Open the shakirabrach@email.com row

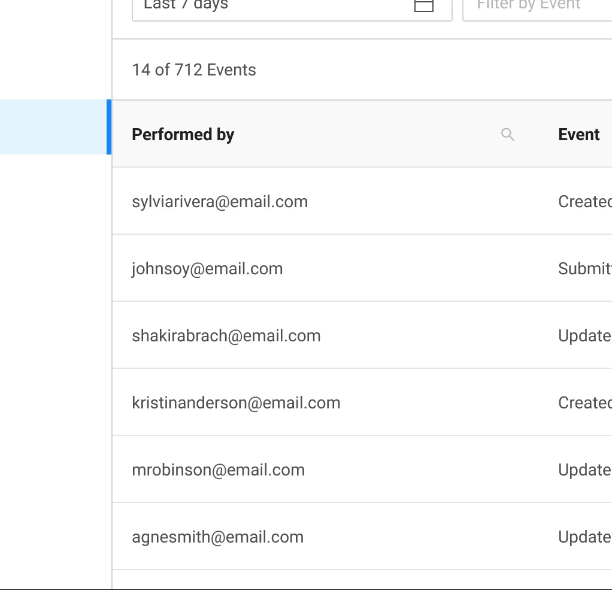[x=226, y=335]
